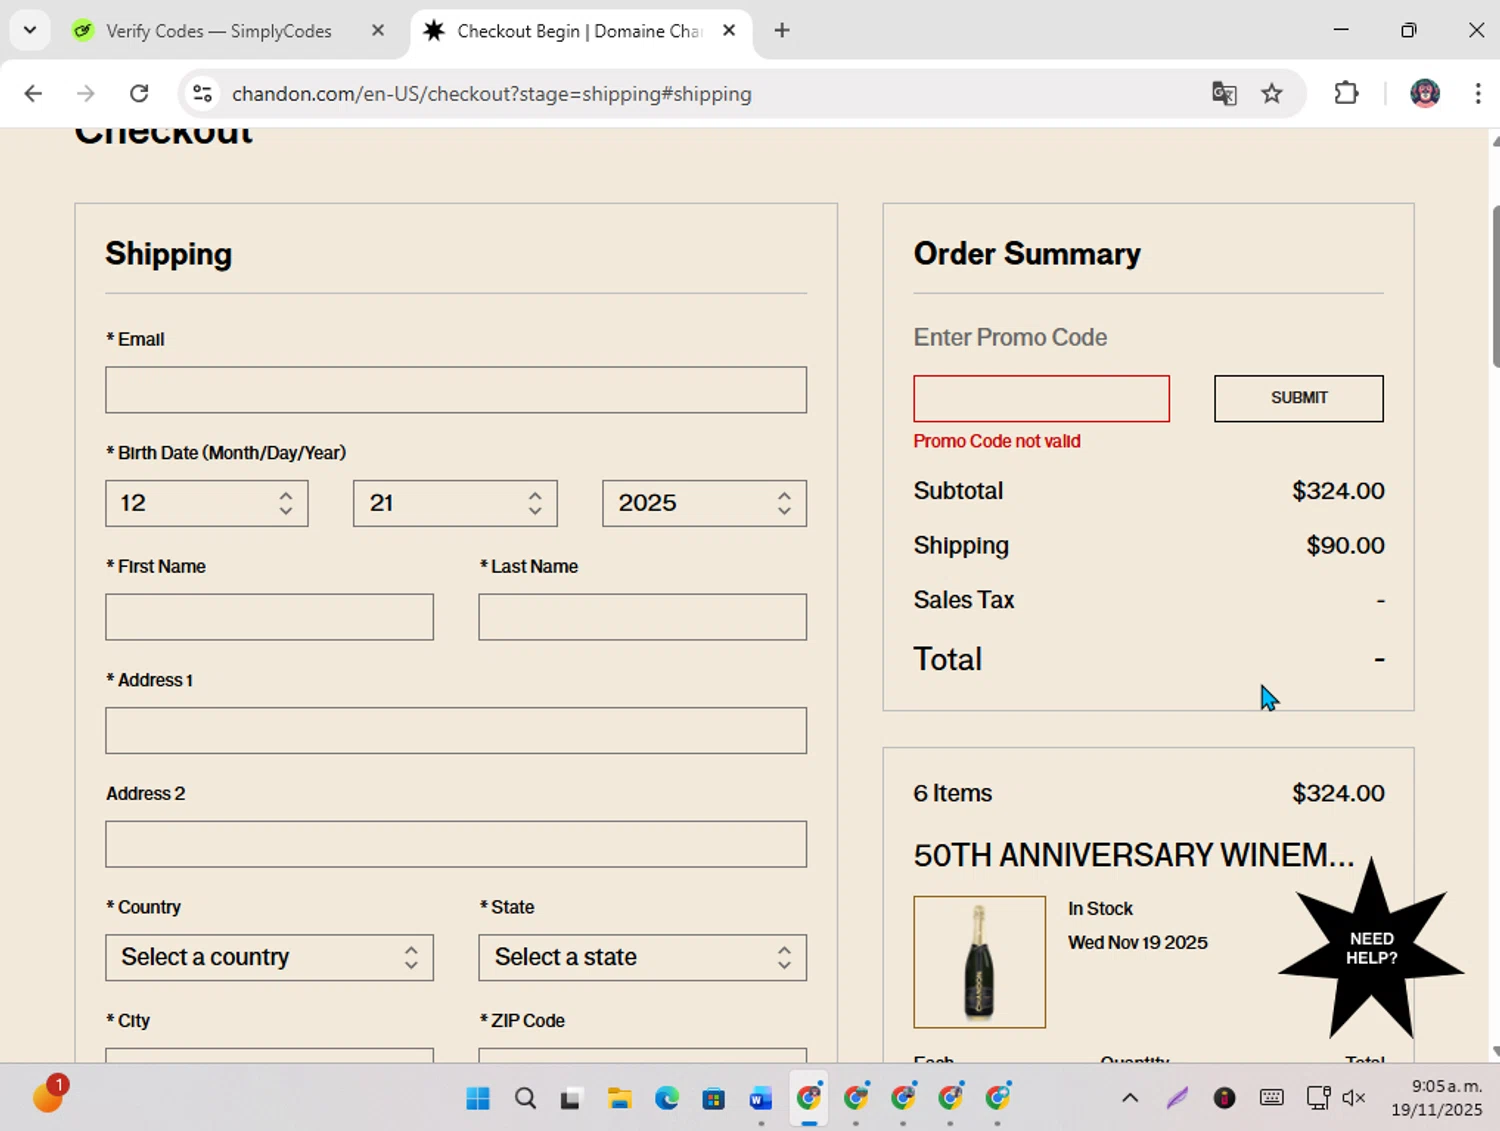Click the active Chrome taskbar icon

pos(808,1098)
